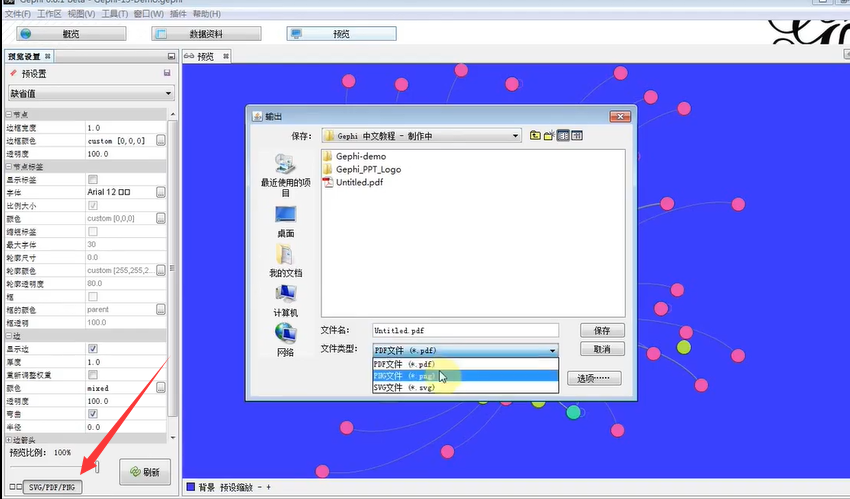Click 预设缩放 reset zoom
Viewport: 850px width, 499px height.
236,487
